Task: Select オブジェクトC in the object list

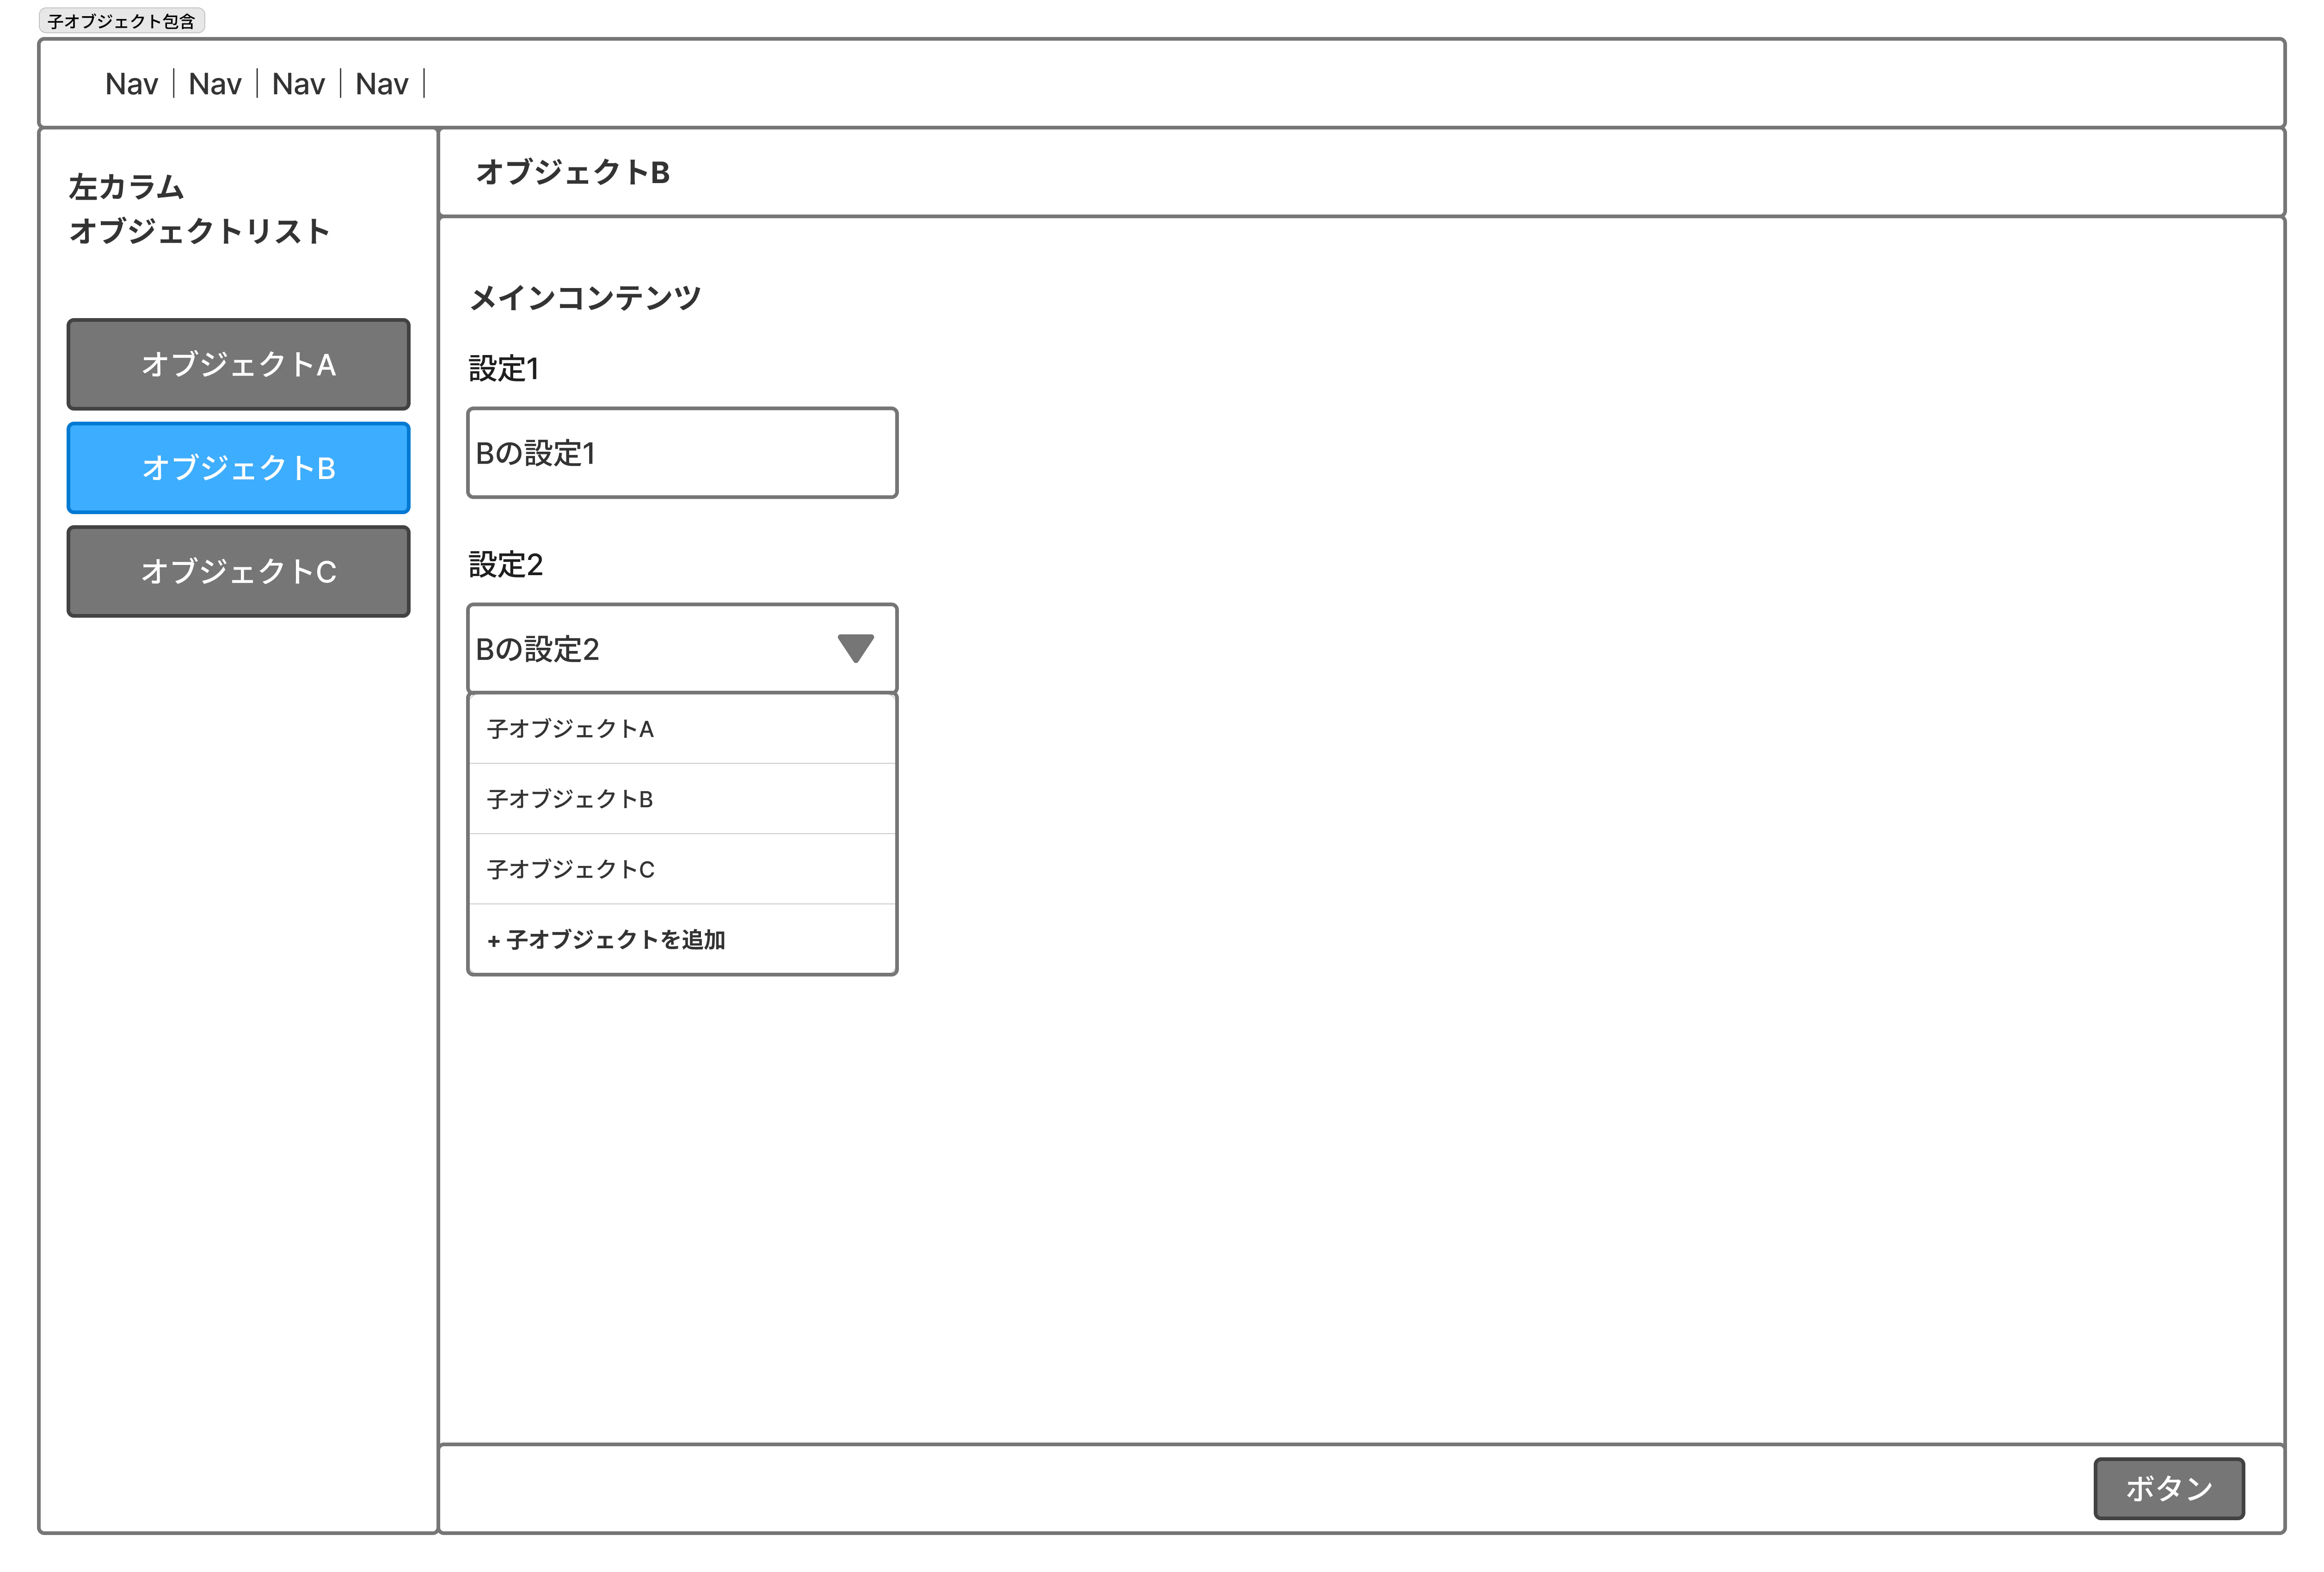Action: [238, 571]
